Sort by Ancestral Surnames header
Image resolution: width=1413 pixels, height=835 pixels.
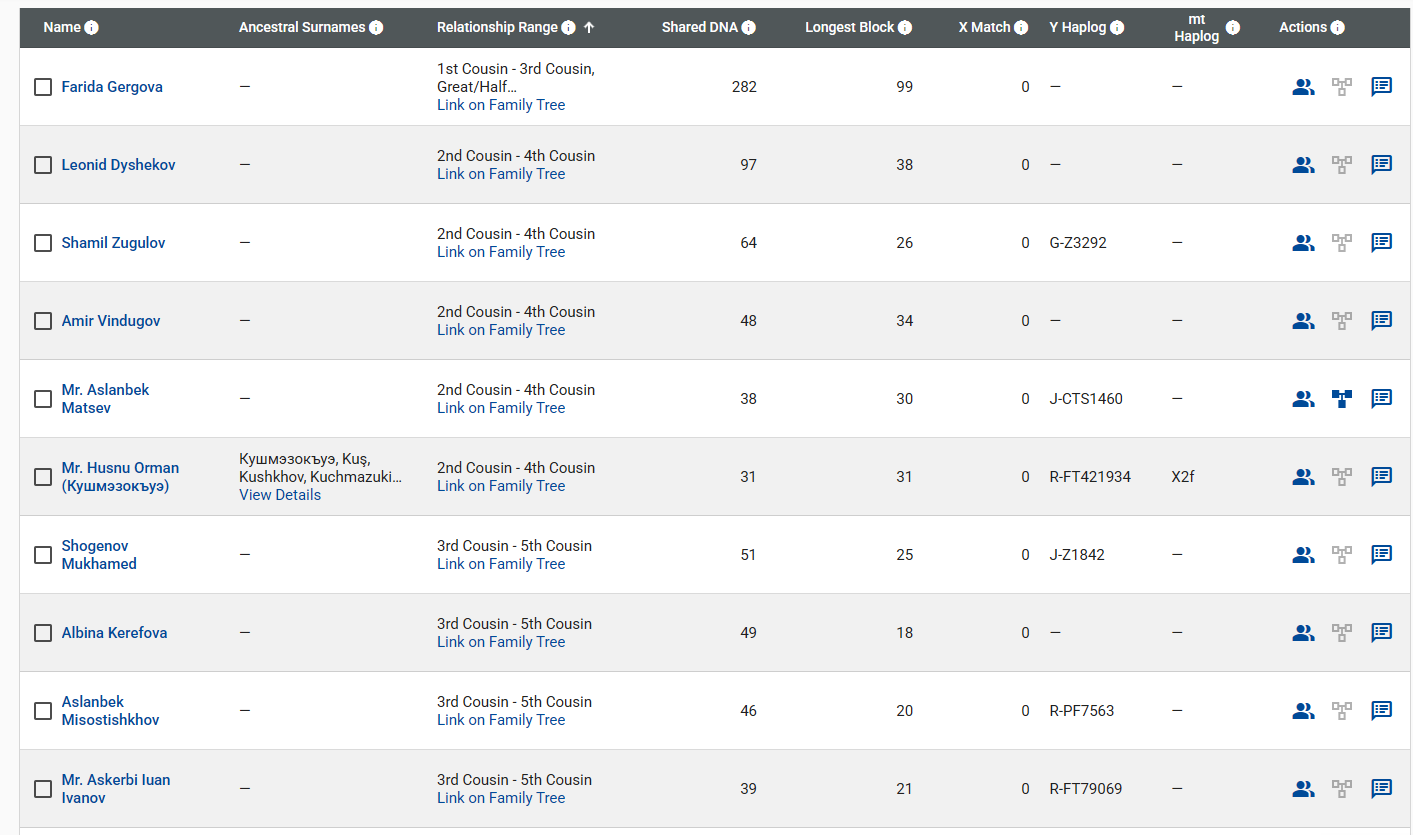click(x=302, y=28)
